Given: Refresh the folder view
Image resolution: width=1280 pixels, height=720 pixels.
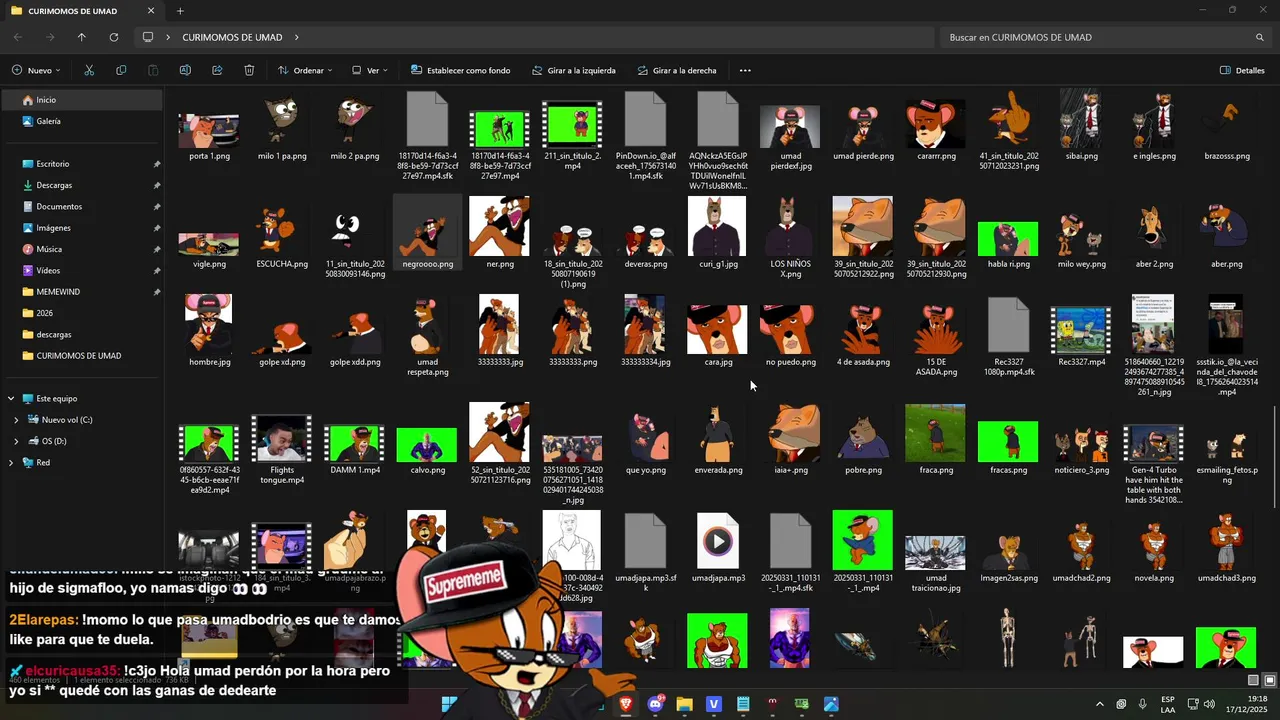Looking at the screenshot, I should tap(114, 37).
